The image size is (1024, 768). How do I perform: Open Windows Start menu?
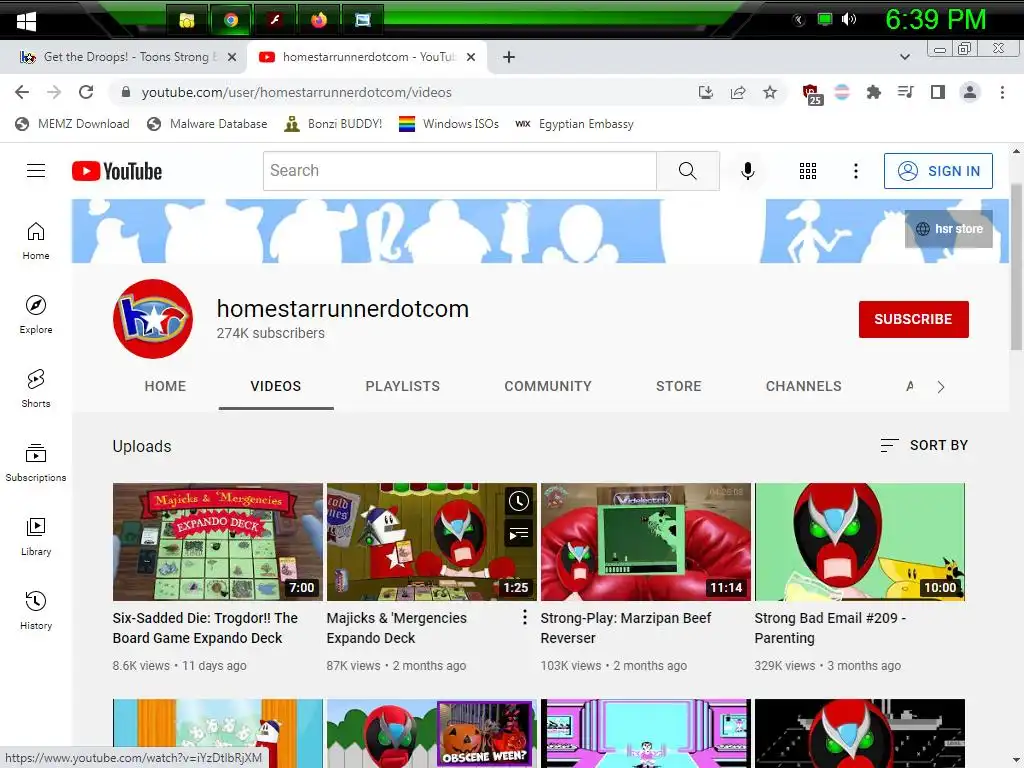click(26, 20)
